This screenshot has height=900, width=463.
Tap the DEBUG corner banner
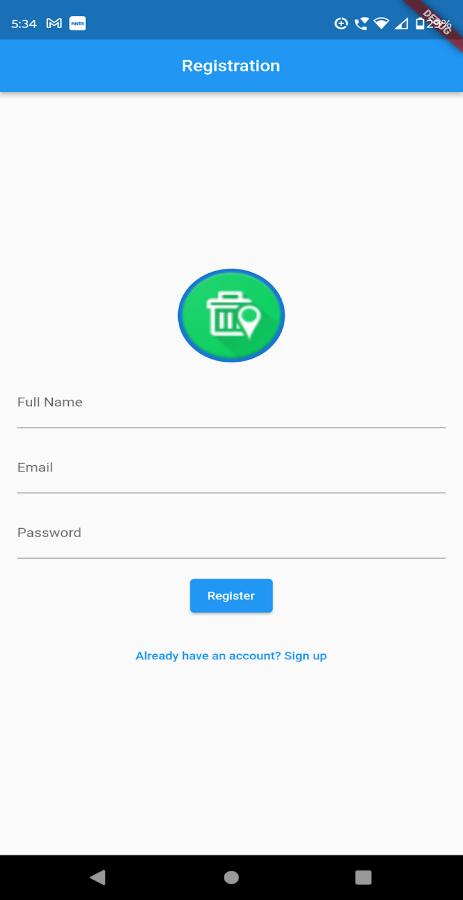point(438,22)
